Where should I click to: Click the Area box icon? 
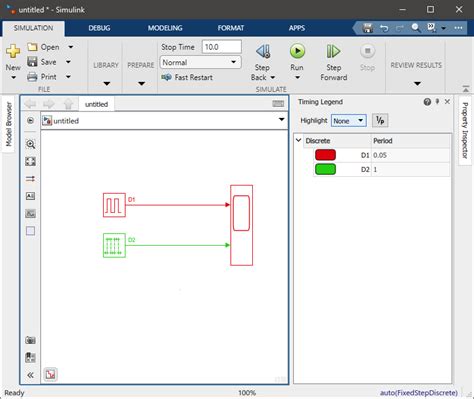[30, 231]
